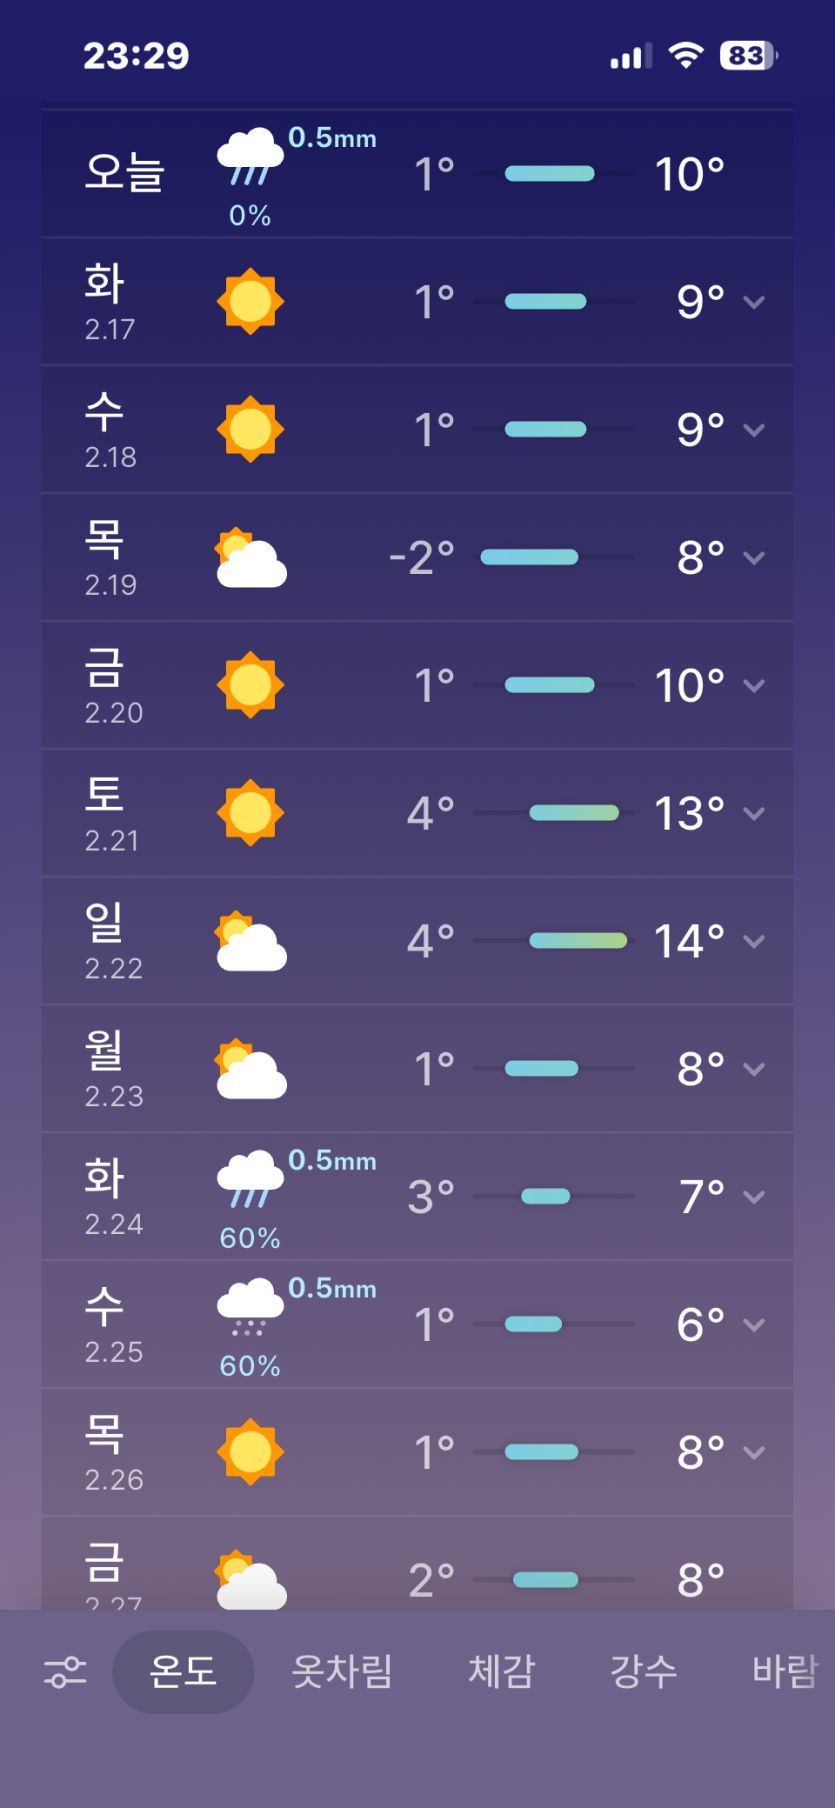
Task: Expand the 화 2.17 forecast details
Action: [754, 302]
